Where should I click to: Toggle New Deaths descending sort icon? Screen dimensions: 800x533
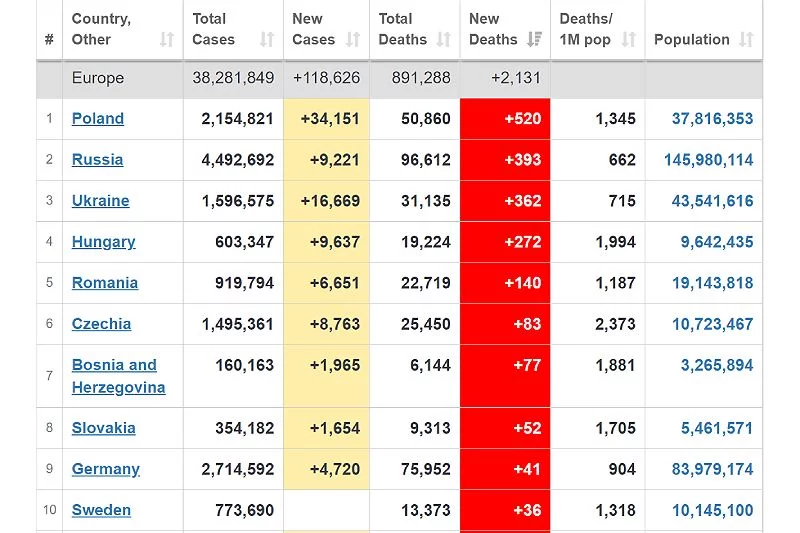tap(534, 39)
